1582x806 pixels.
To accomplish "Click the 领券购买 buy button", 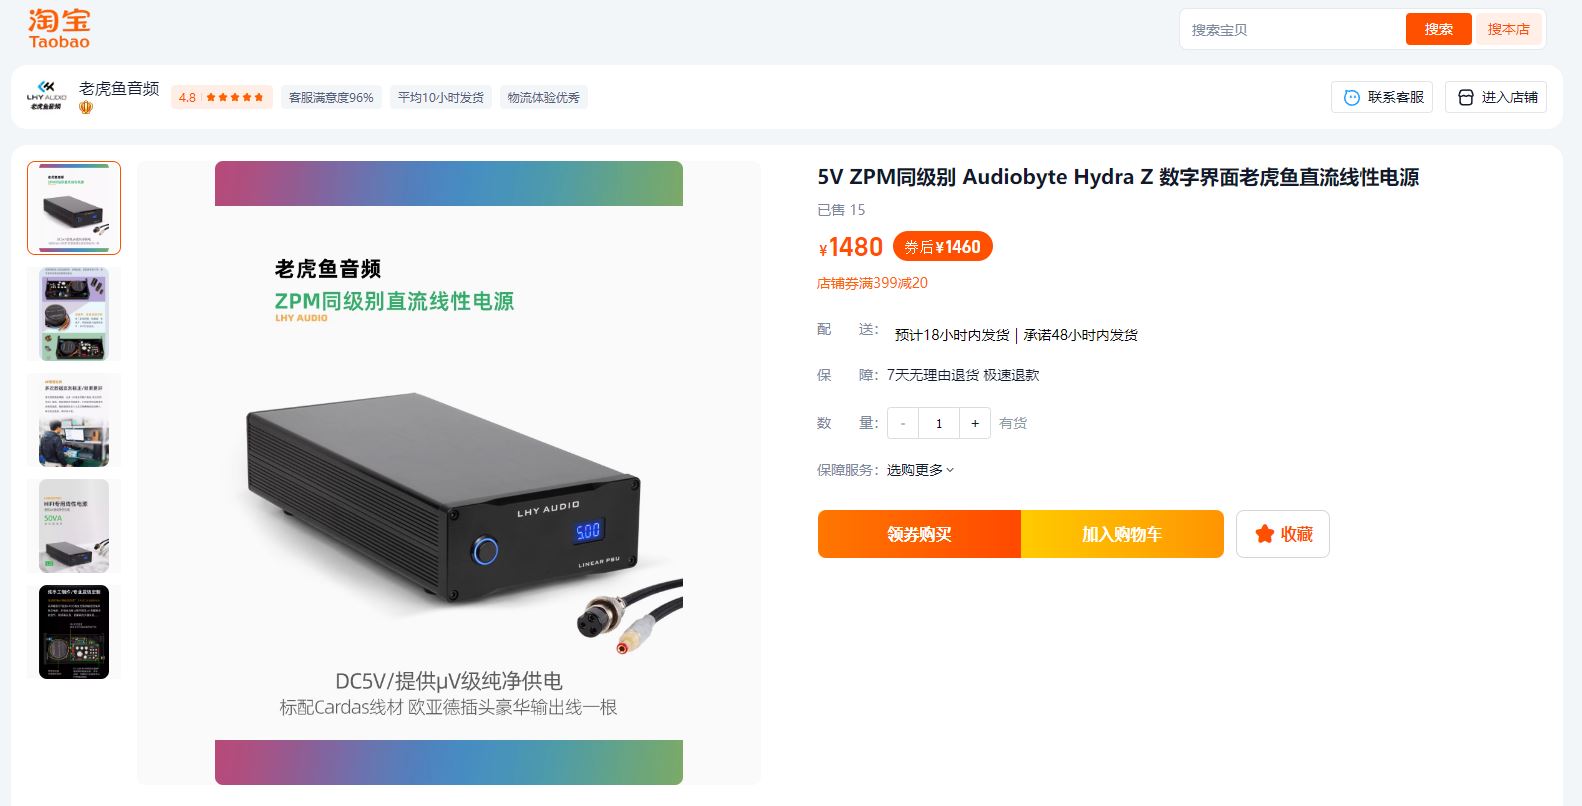I will click(919, 534).
